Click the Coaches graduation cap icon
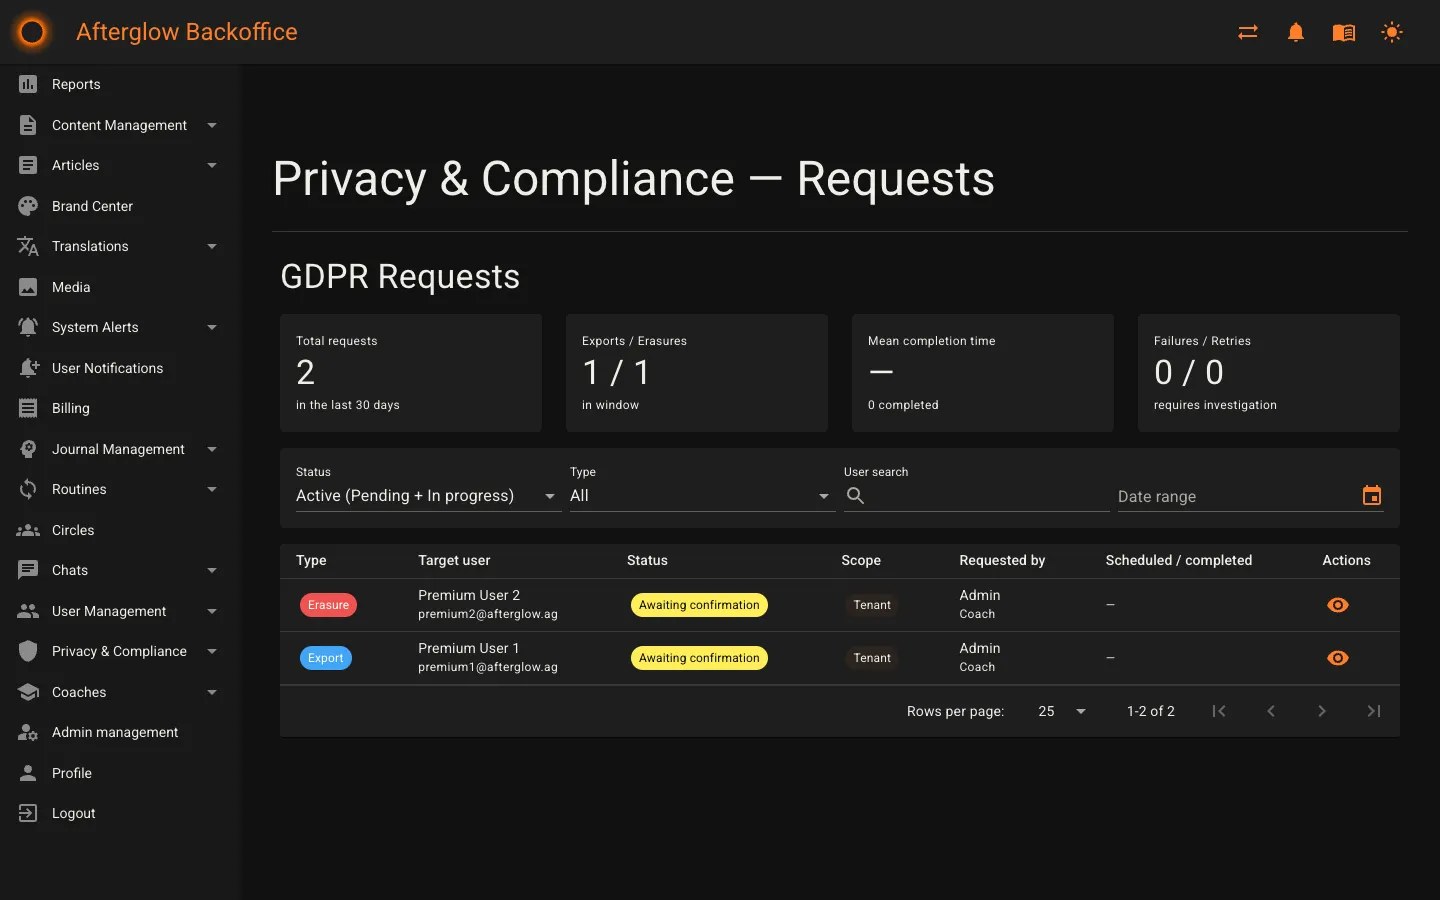This screenshot has width=1440, height=900. (x=28, y=692)
